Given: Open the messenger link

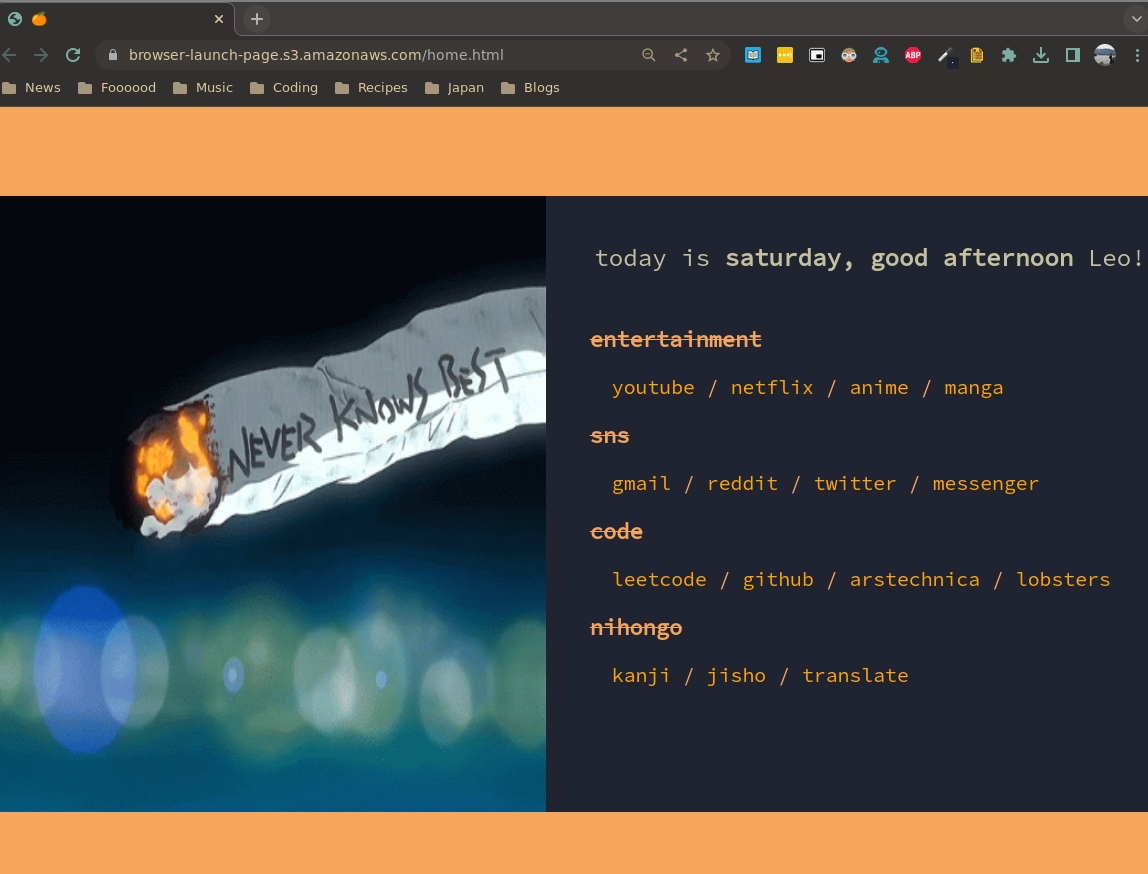Looking at the screenshot, I should pos(985,484).
